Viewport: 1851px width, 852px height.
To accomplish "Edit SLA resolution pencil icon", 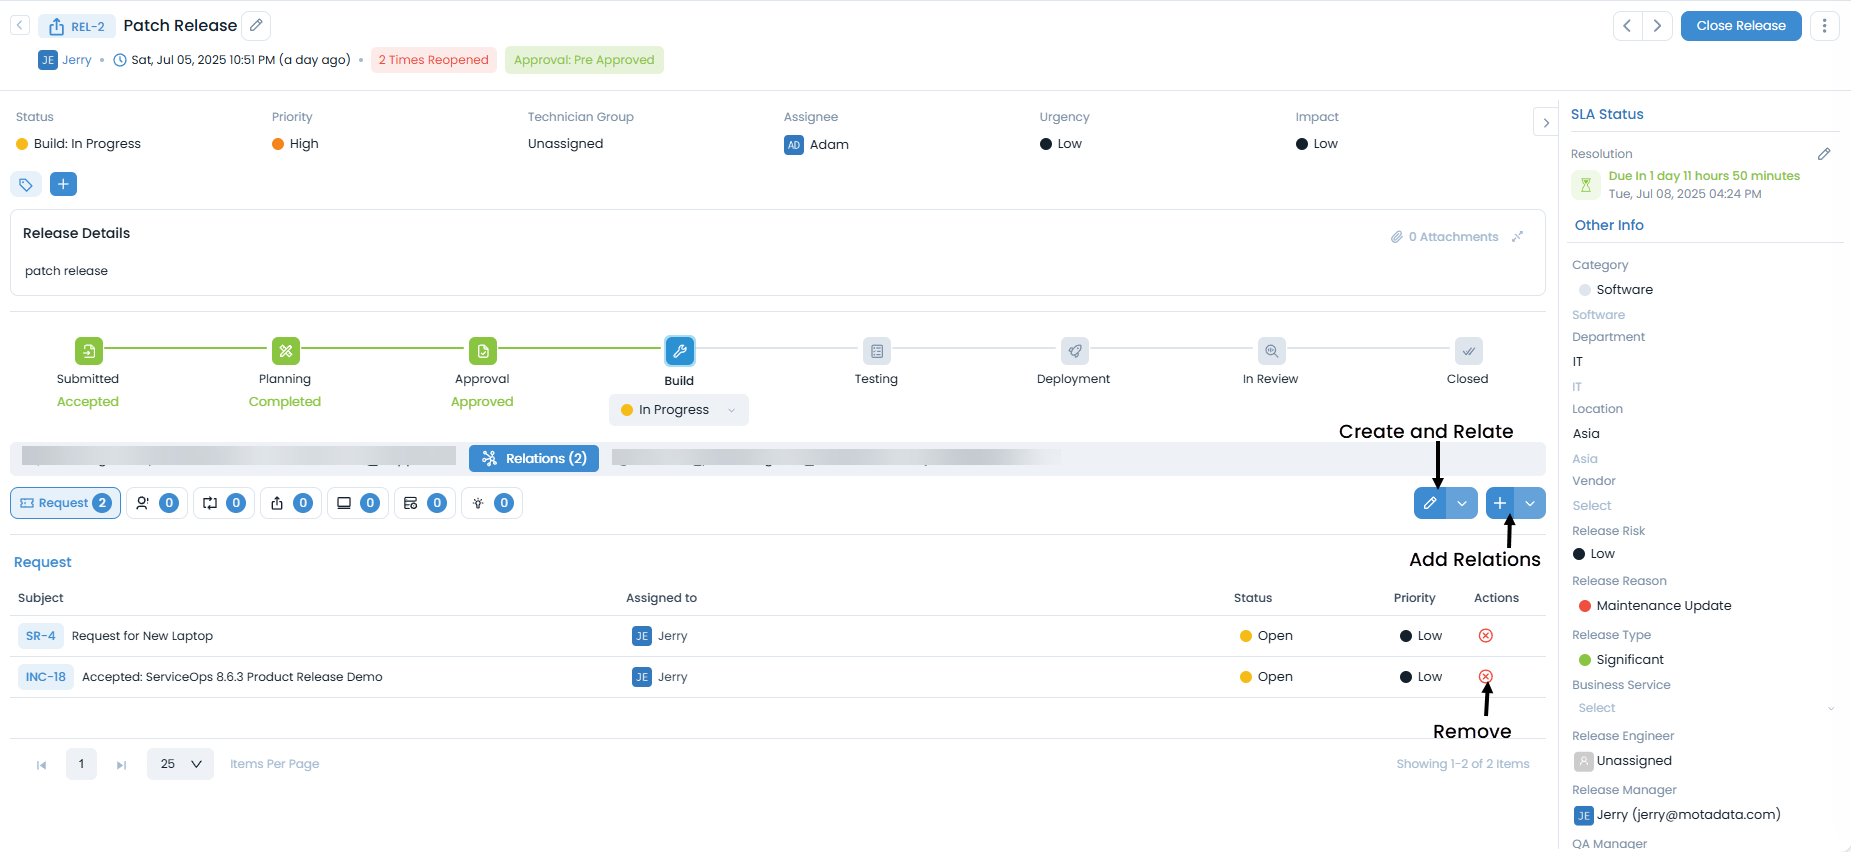I will click(x=1824, y=154).
